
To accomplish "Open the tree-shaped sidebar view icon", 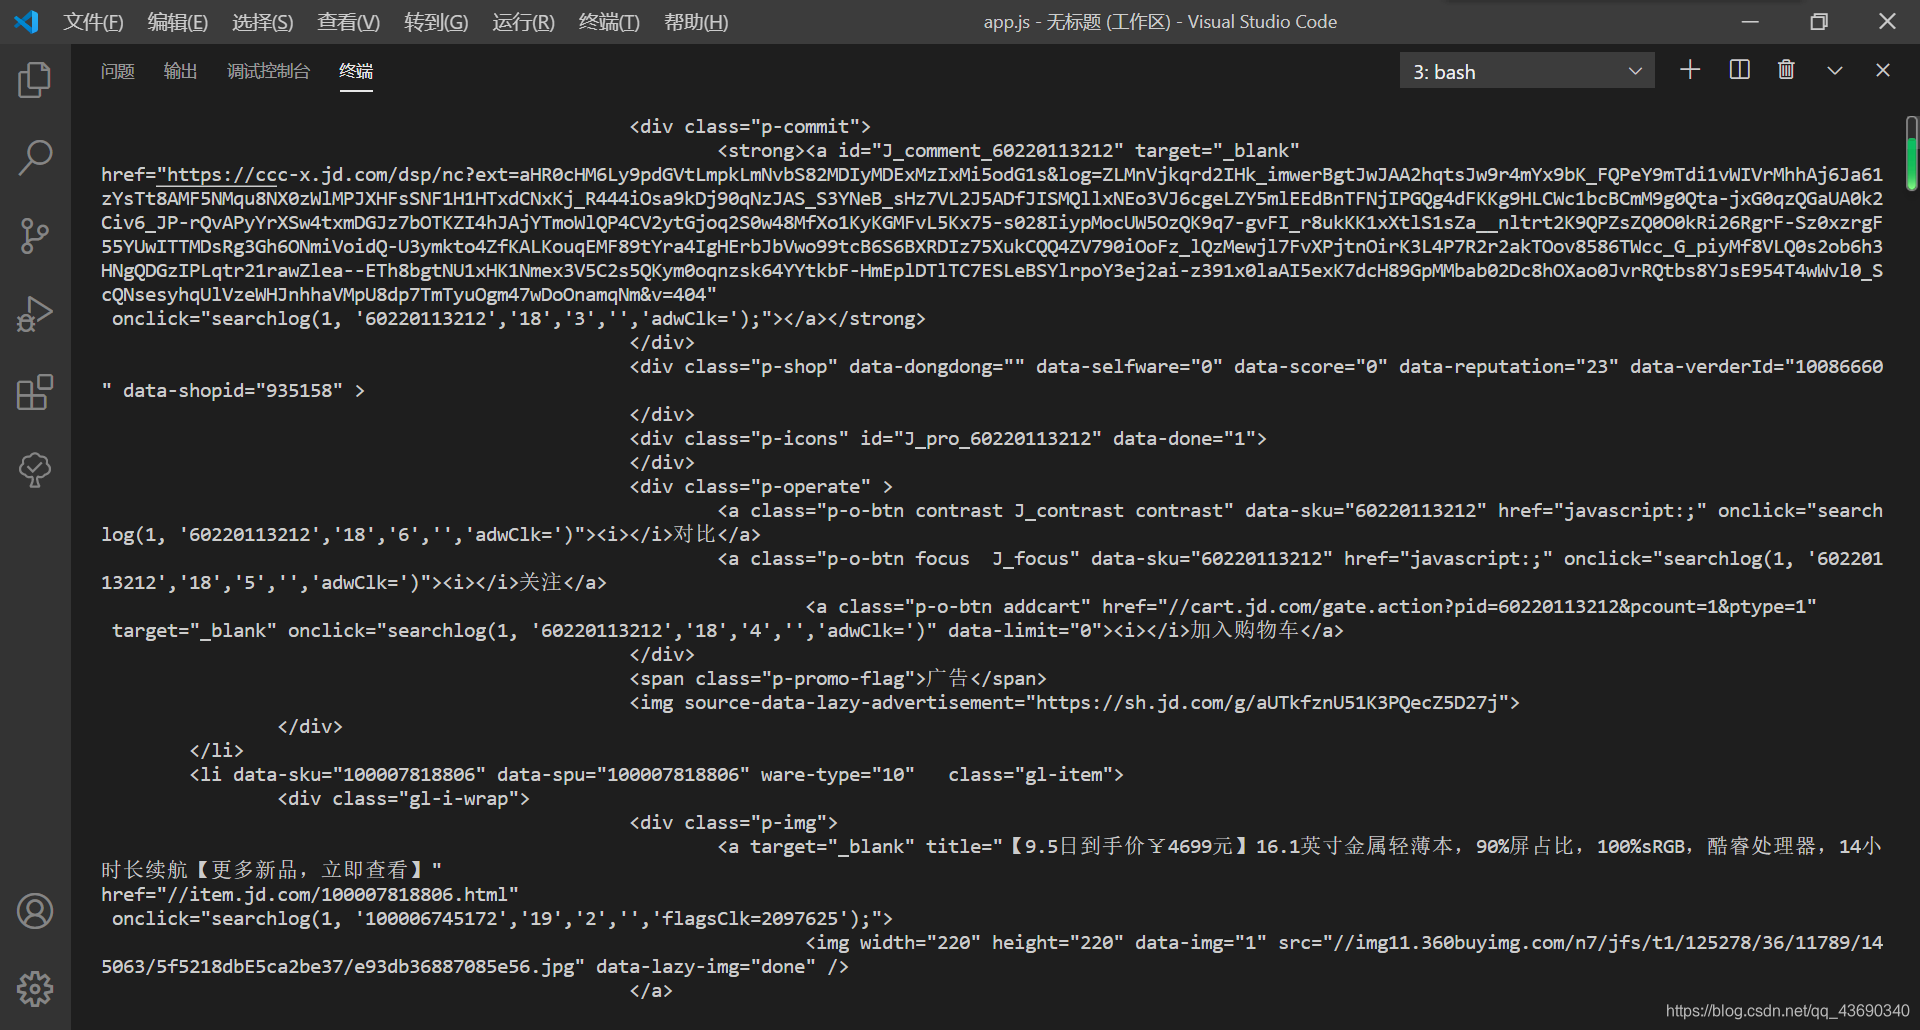I will click(35, 470).
